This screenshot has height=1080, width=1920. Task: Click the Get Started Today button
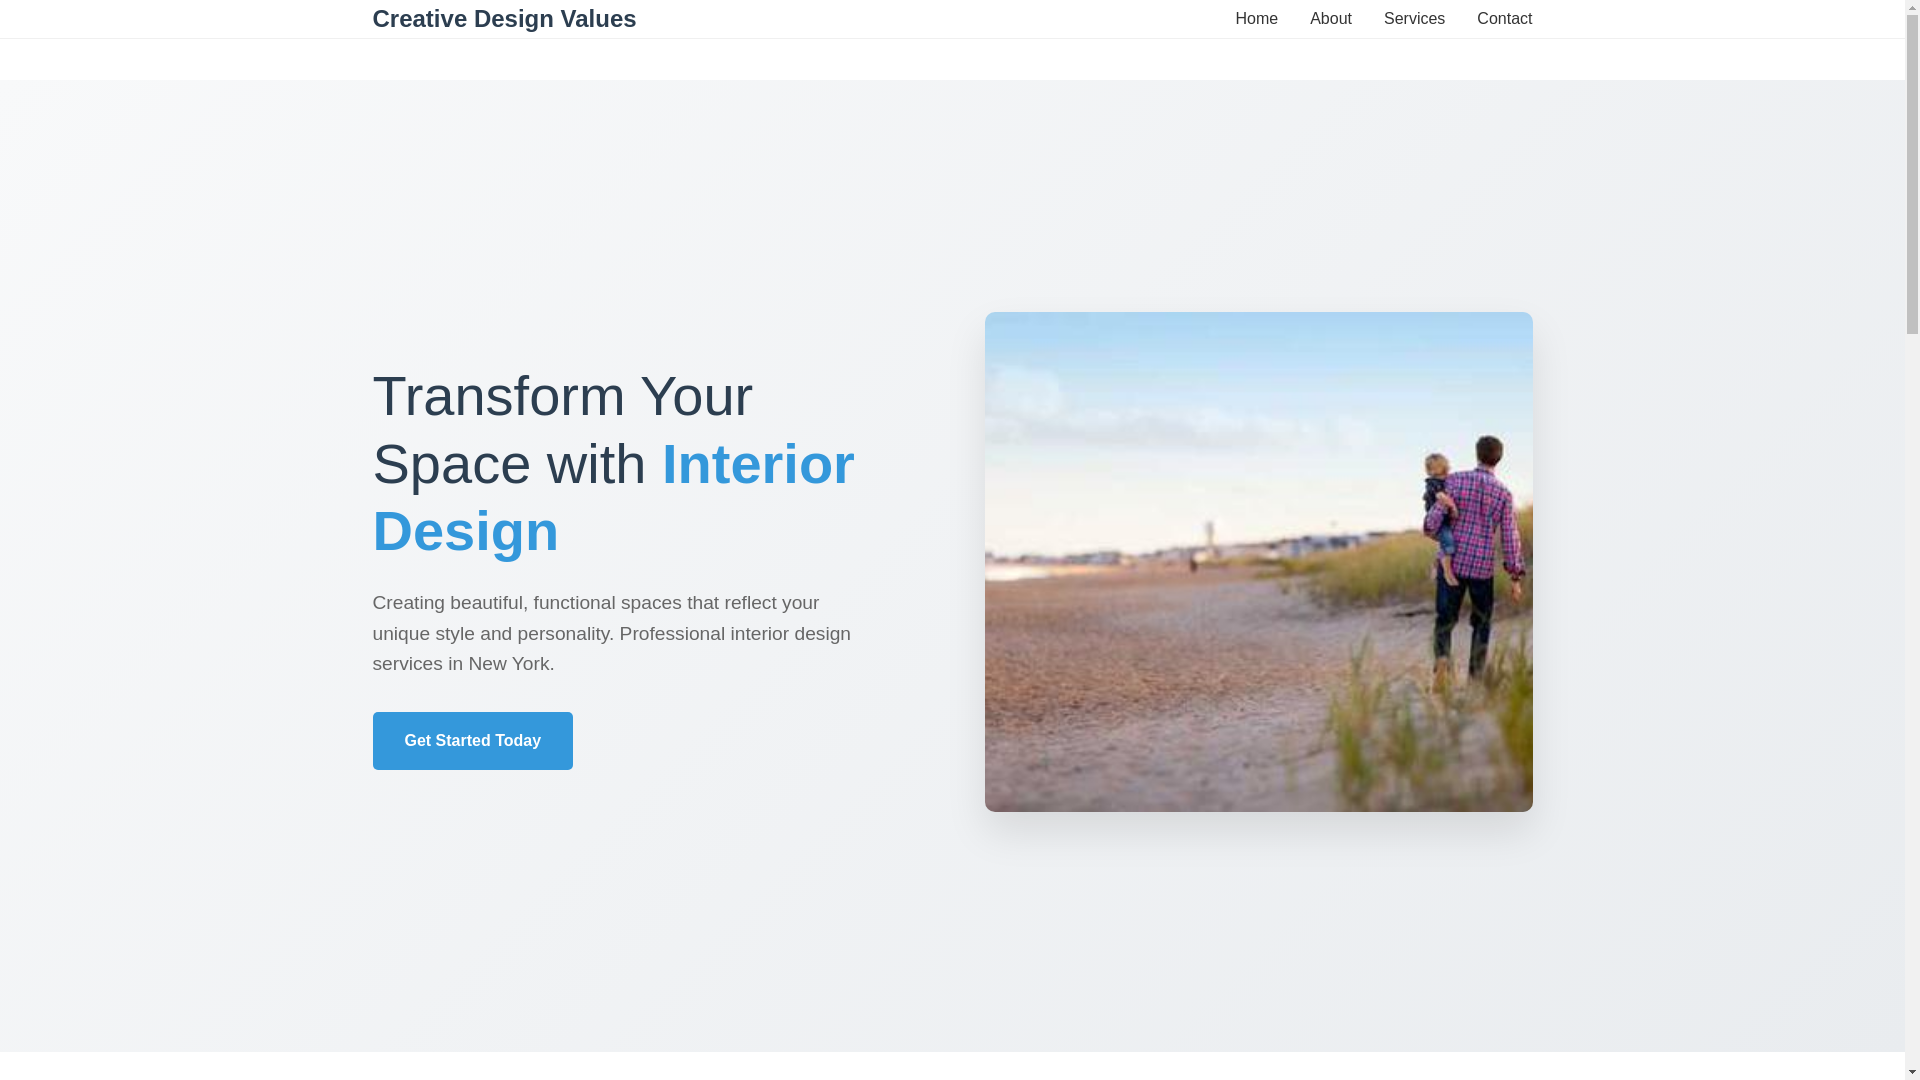point(472,741)
